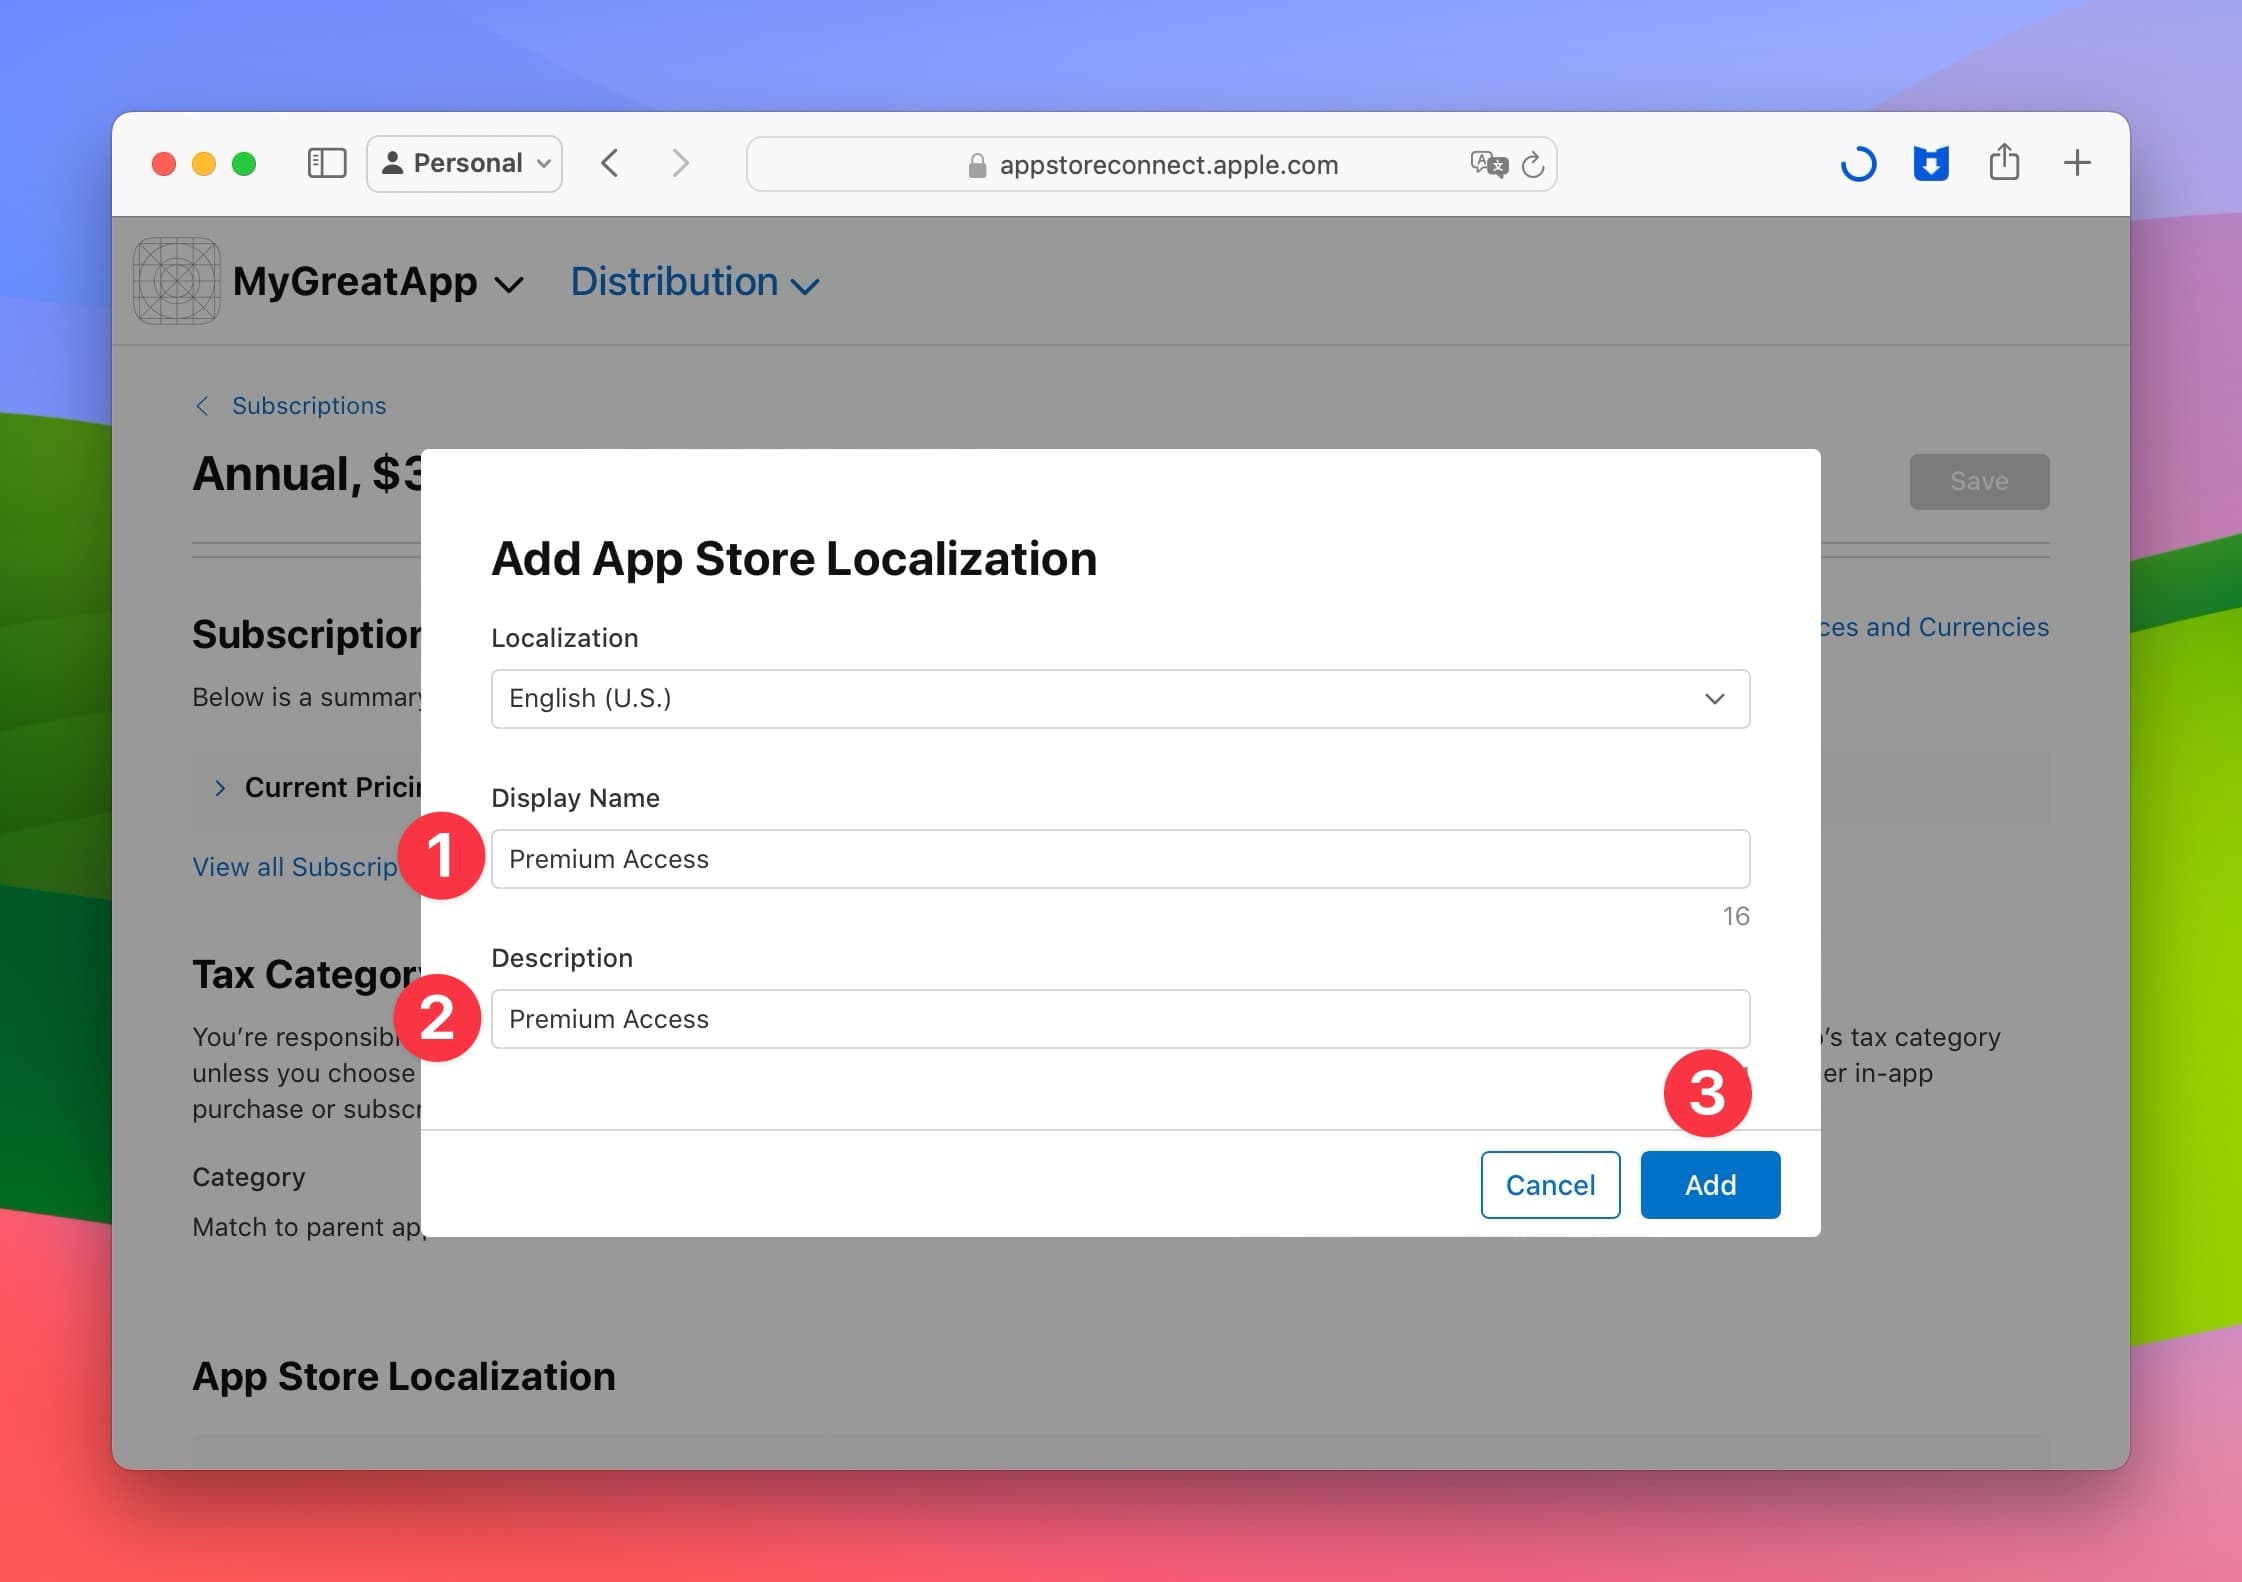Open the Distribution menu

tap(695, 282)
